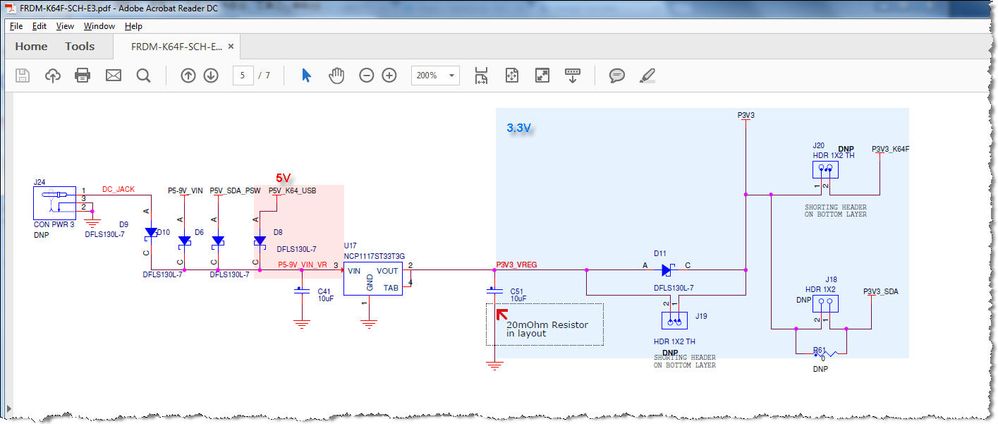
Task: Click the red 5V section label
Action: click(x=283, y=178)
